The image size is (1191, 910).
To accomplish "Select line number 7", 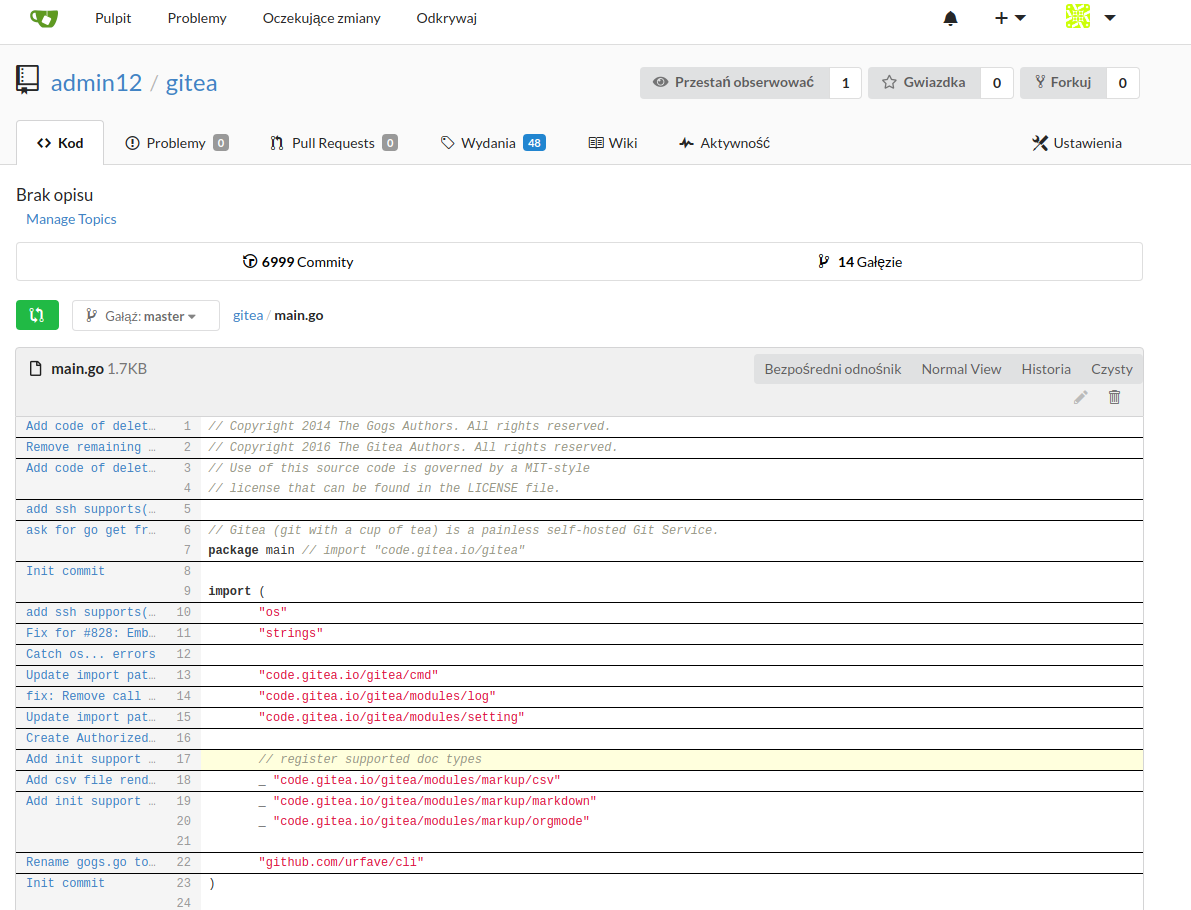I will point(187,550).
